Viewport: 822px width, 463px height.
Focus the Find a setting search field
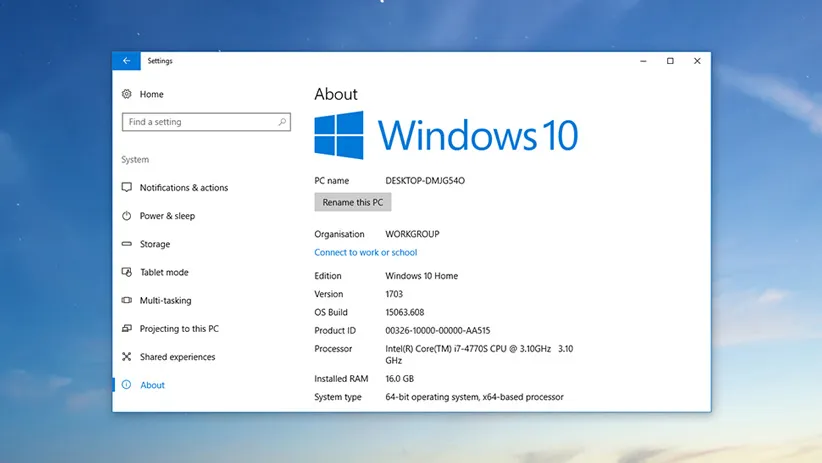(198, 122)
